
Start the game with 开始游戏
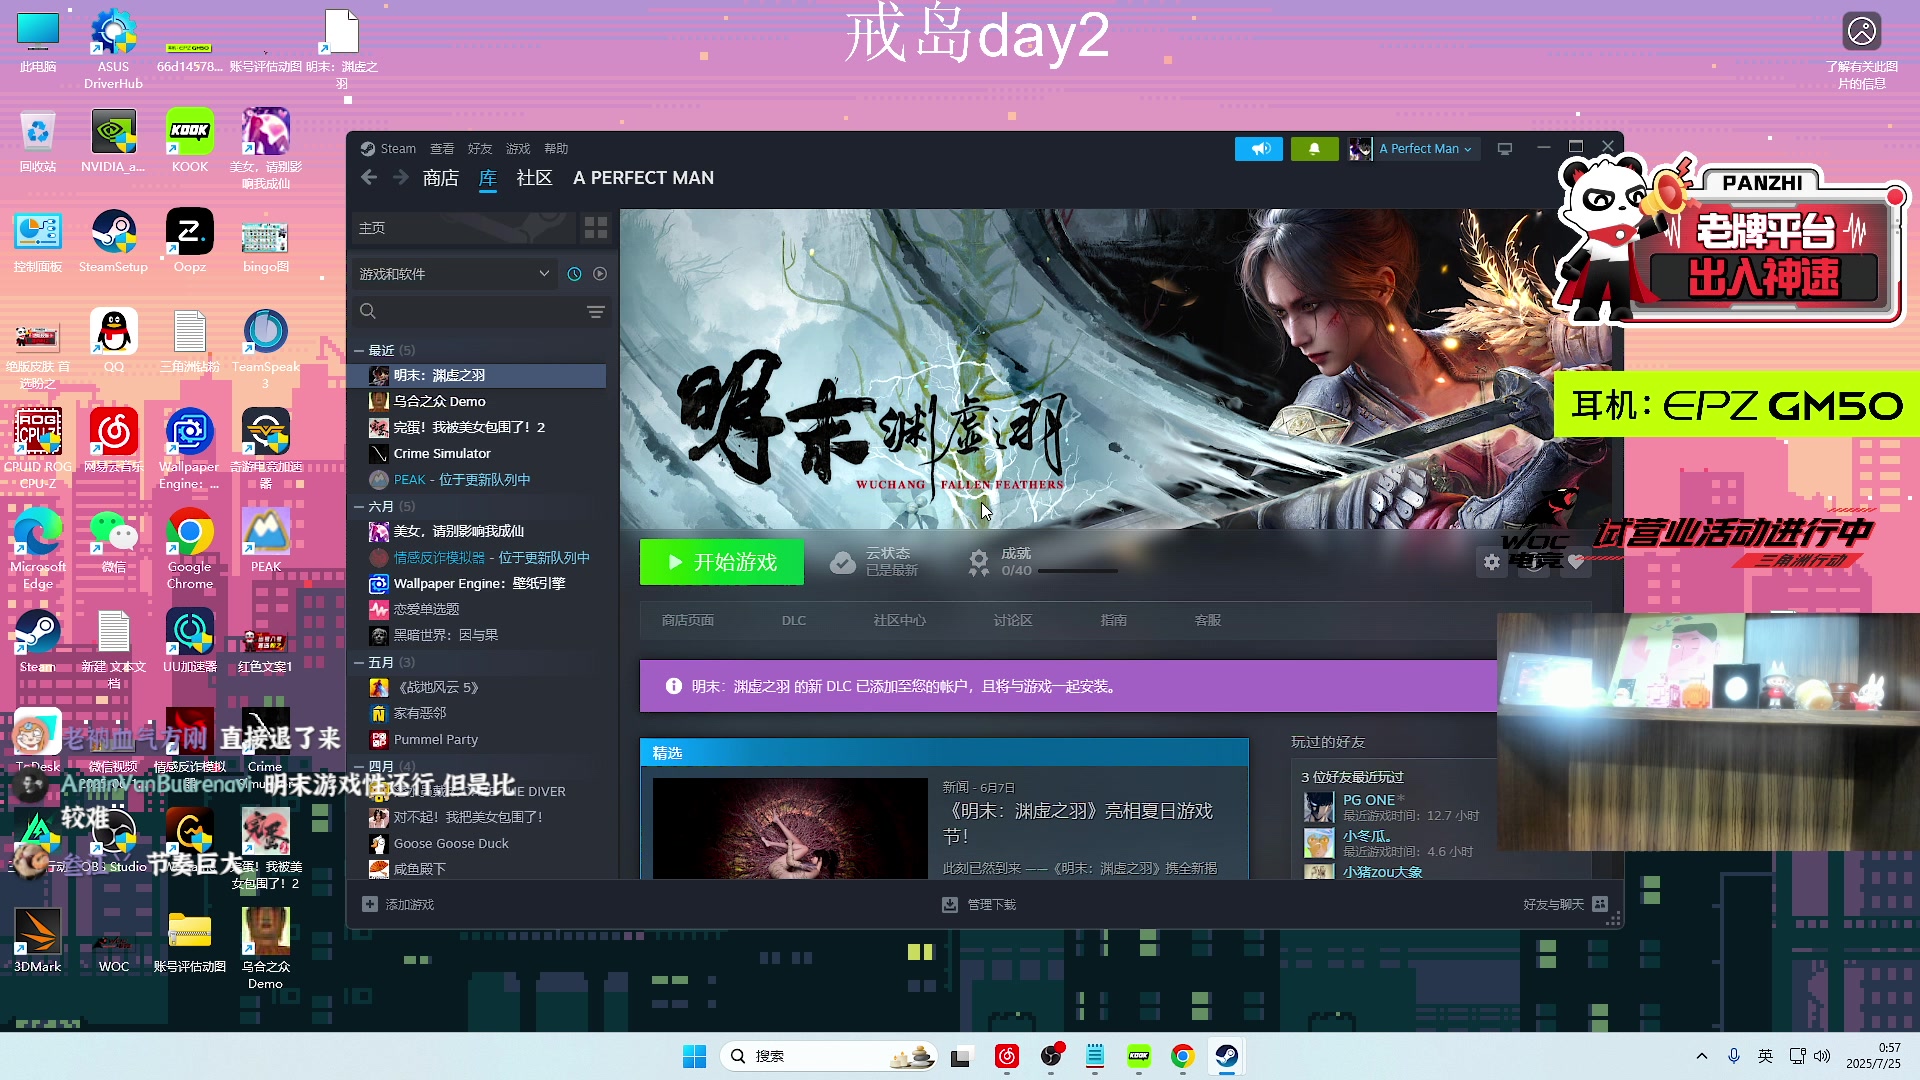(x=722, y=562)
